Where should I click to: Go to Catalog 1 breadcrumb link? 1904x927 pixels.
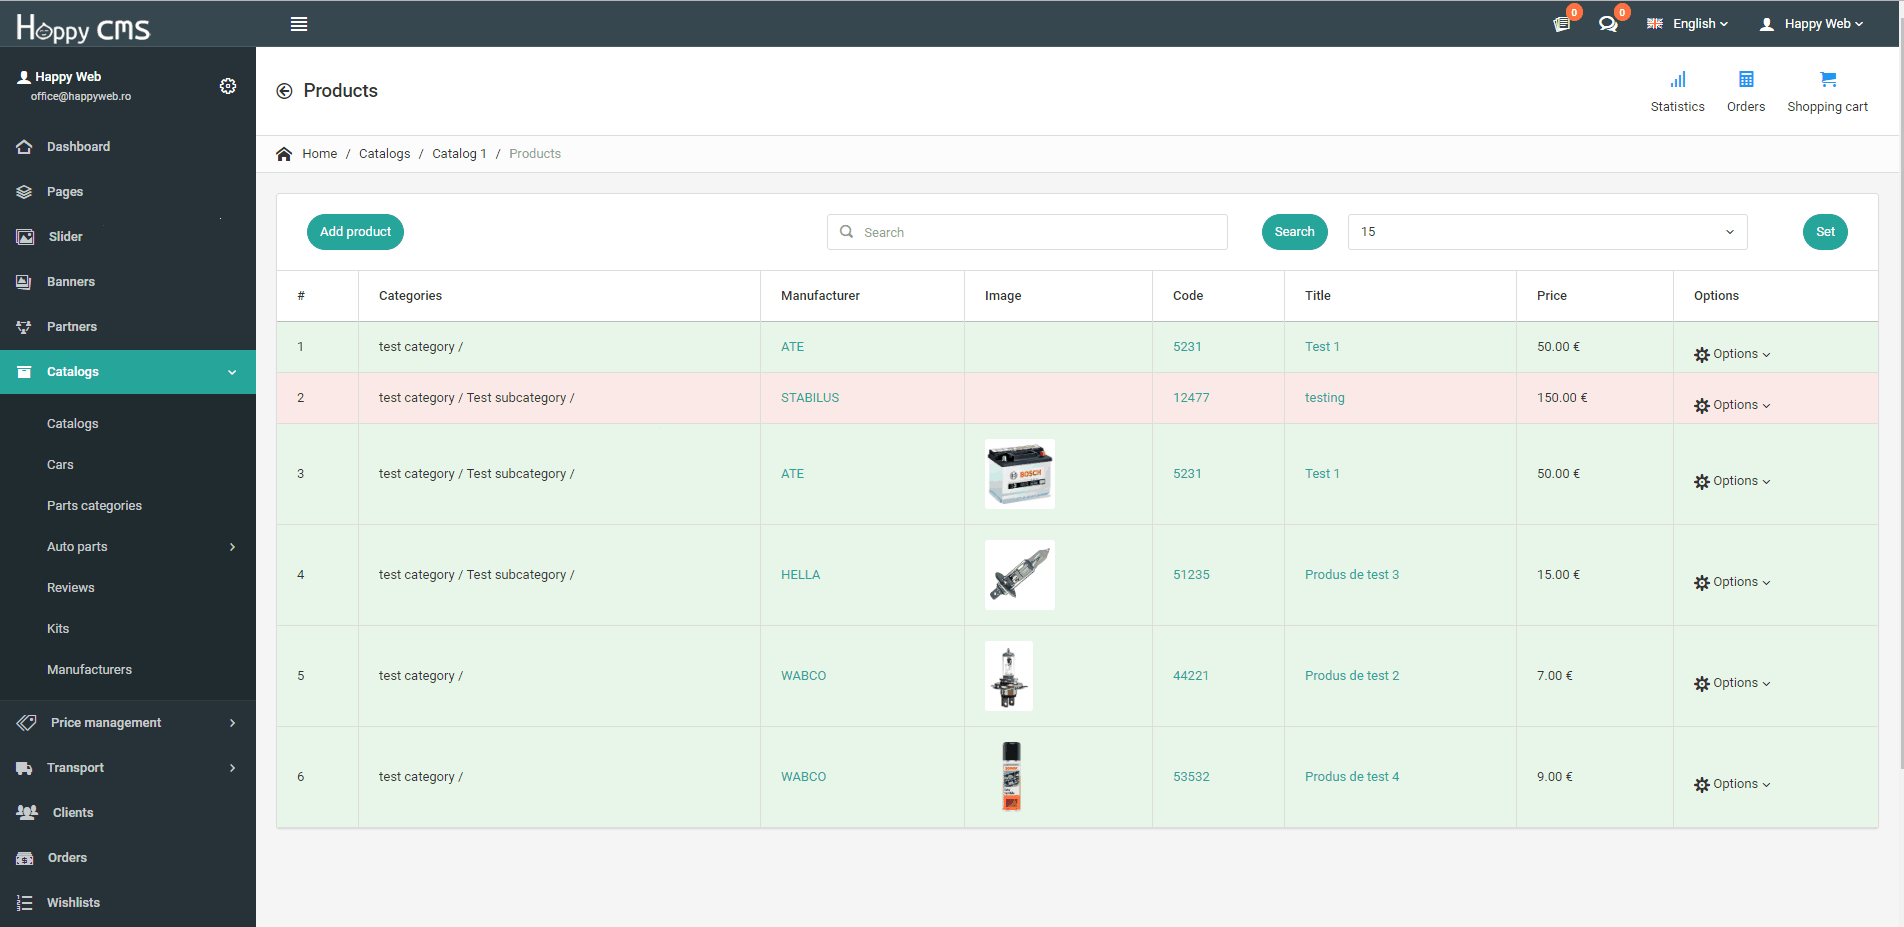pyautogui.click(x=459, y=154)
